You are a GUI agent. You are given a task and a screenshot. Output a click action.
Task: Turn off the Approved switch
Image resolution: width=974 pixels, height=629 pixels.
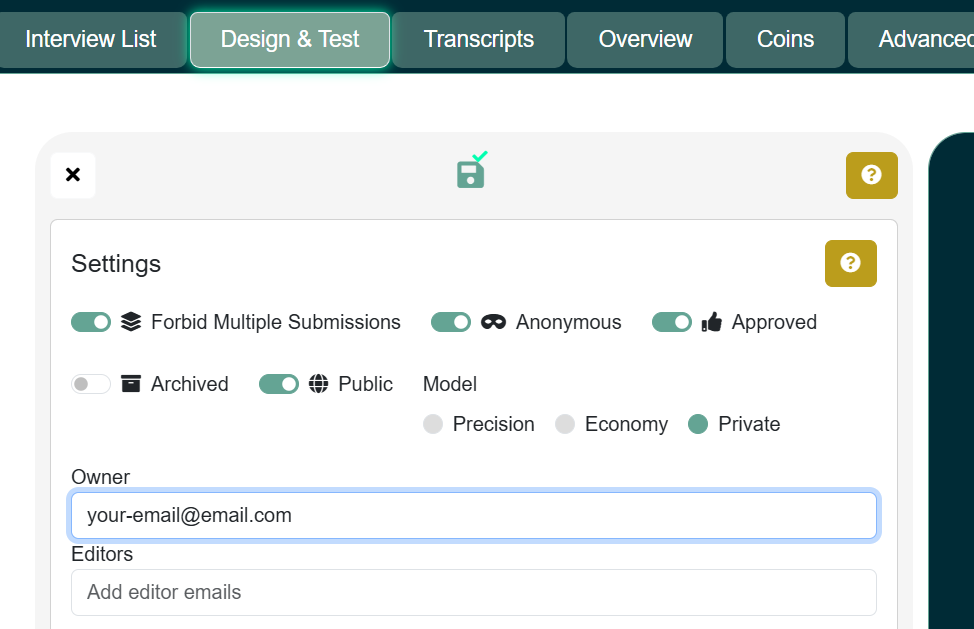671,322
